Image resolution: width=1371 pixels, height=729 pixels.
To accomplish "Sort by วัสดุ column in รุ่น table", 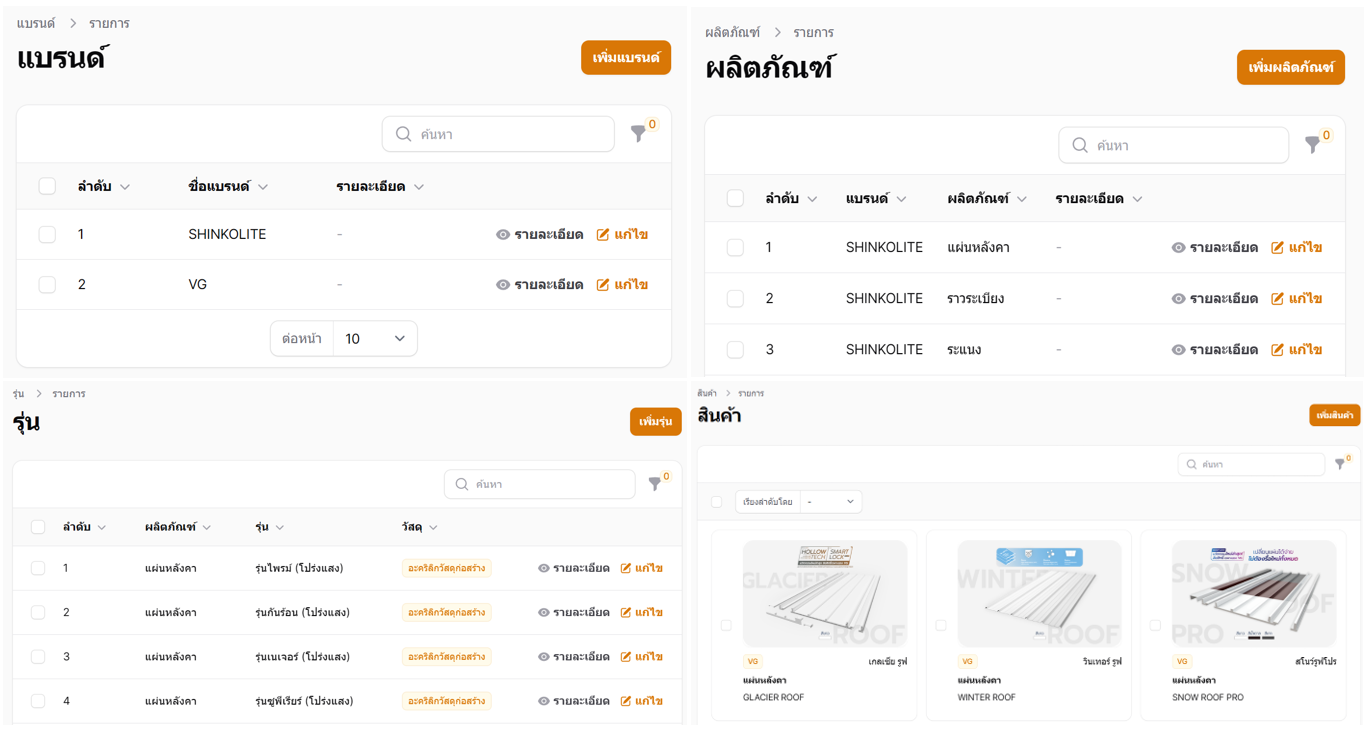I will (x=419, y=527).
